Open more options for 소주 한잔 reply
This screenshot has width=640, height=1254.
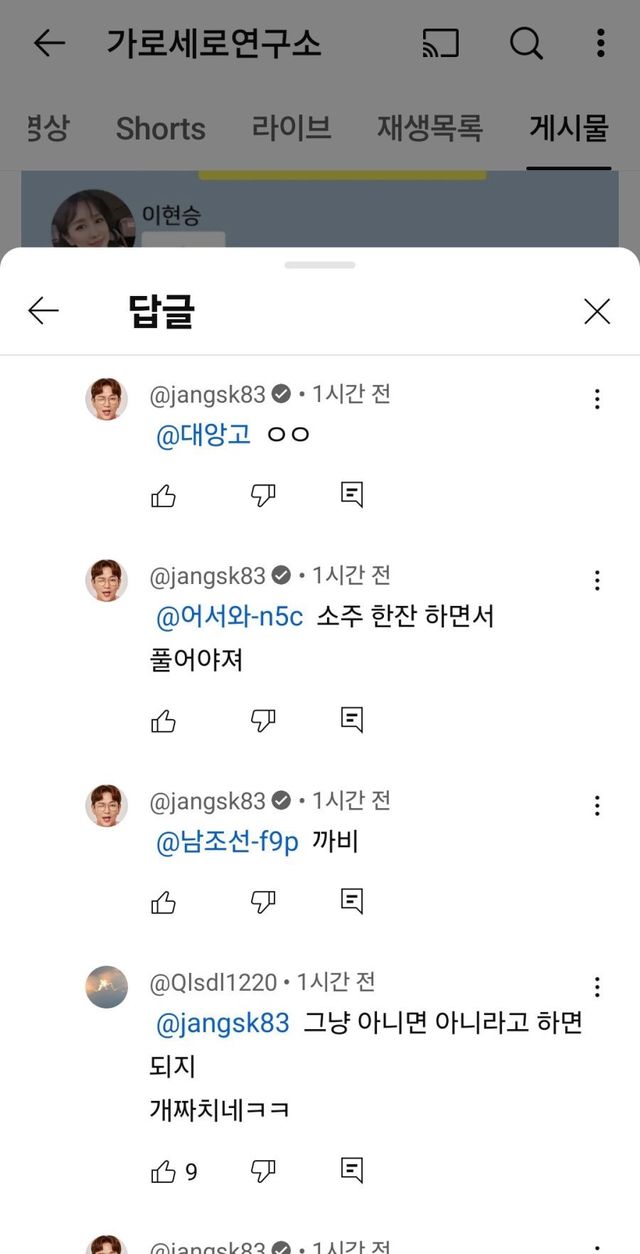597,581
